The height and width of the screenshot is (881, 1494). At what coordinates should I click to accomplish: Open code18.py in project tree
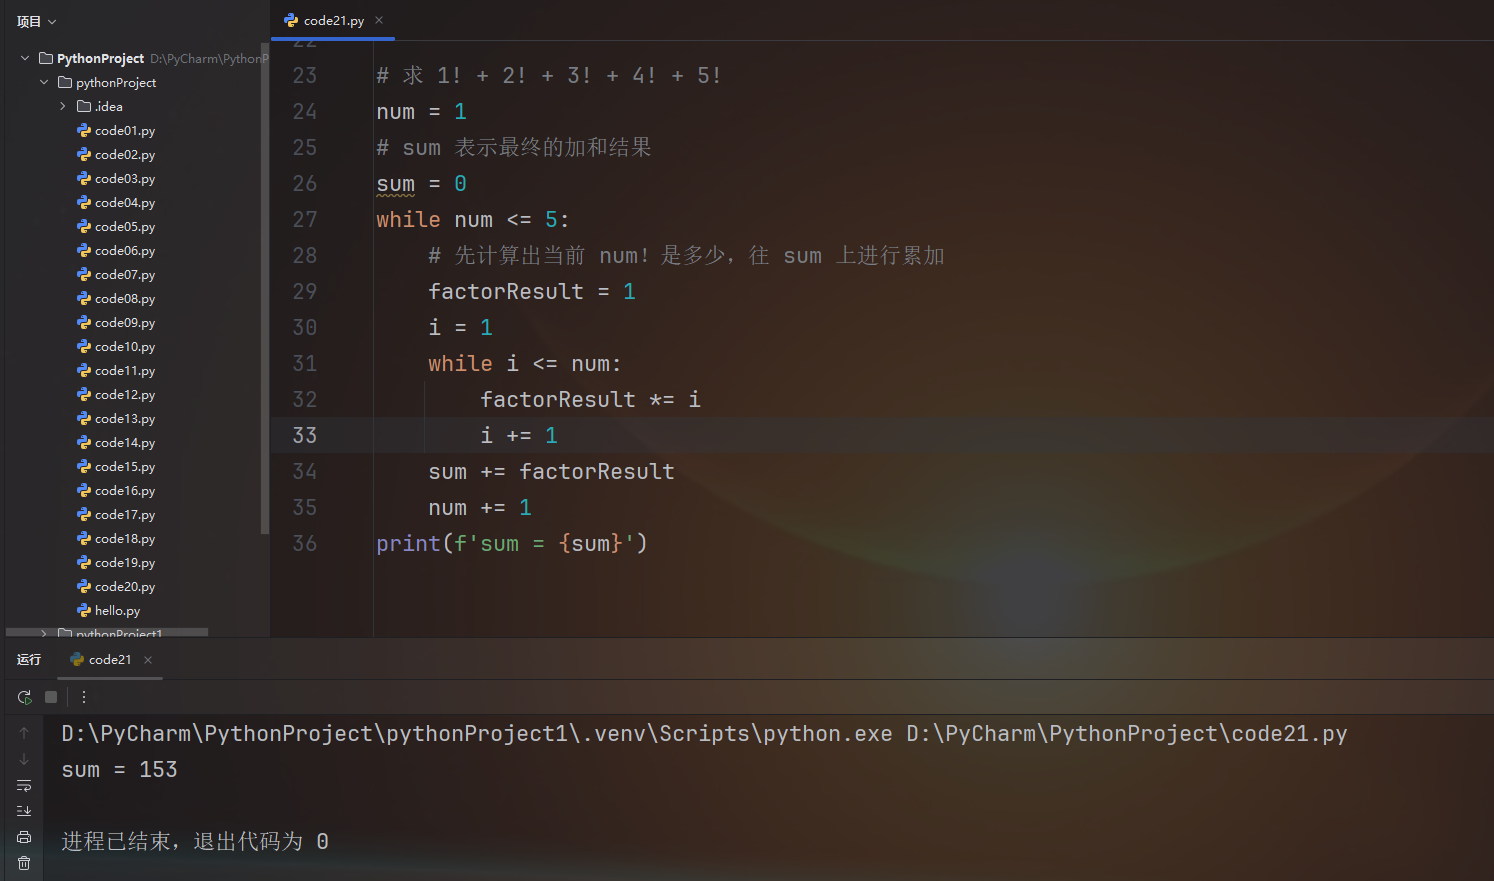click(116, 539)
